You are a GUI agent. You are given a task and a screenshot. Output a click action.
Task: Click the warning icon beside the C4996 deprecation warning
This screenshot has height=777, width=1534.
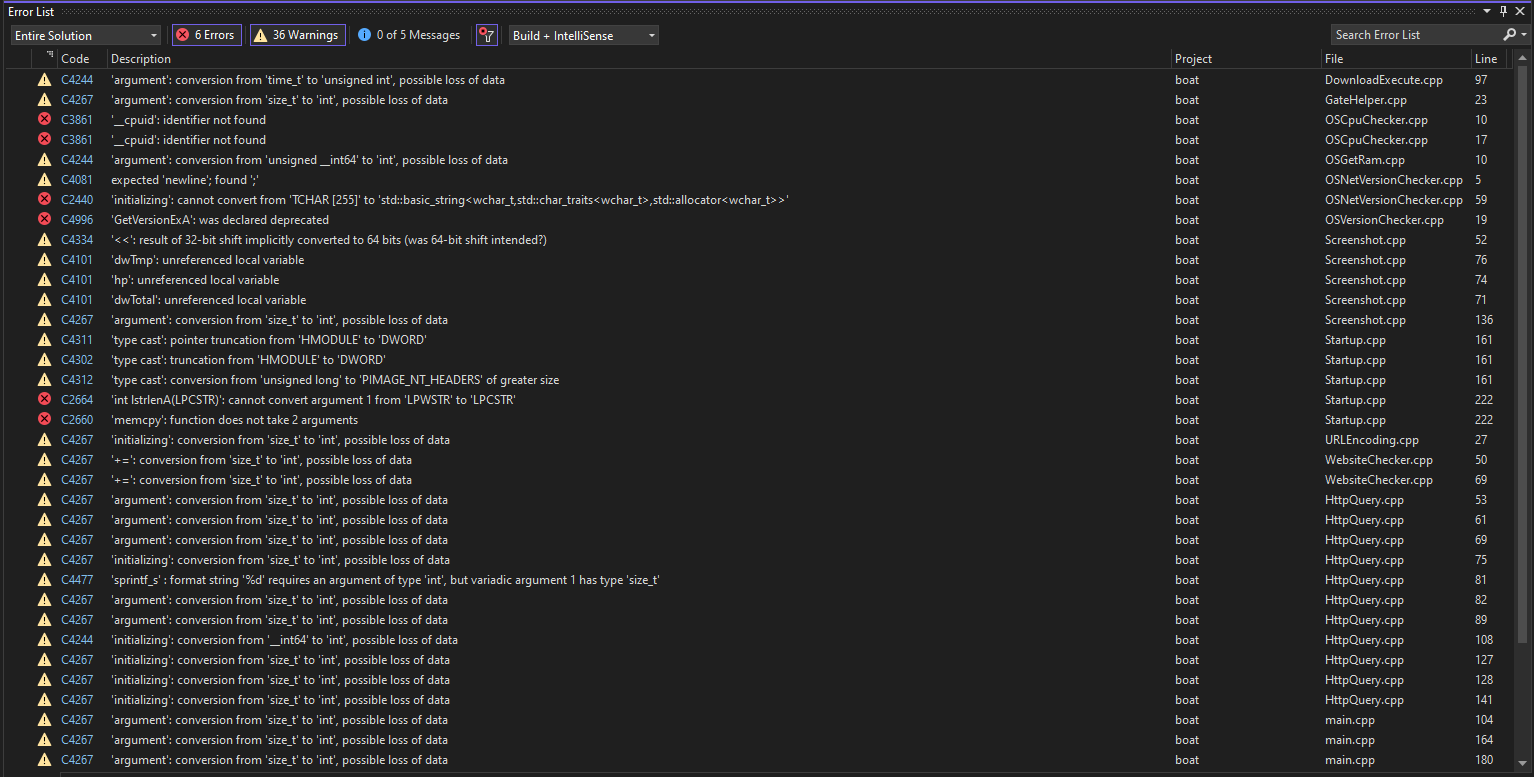click(43, 219)
